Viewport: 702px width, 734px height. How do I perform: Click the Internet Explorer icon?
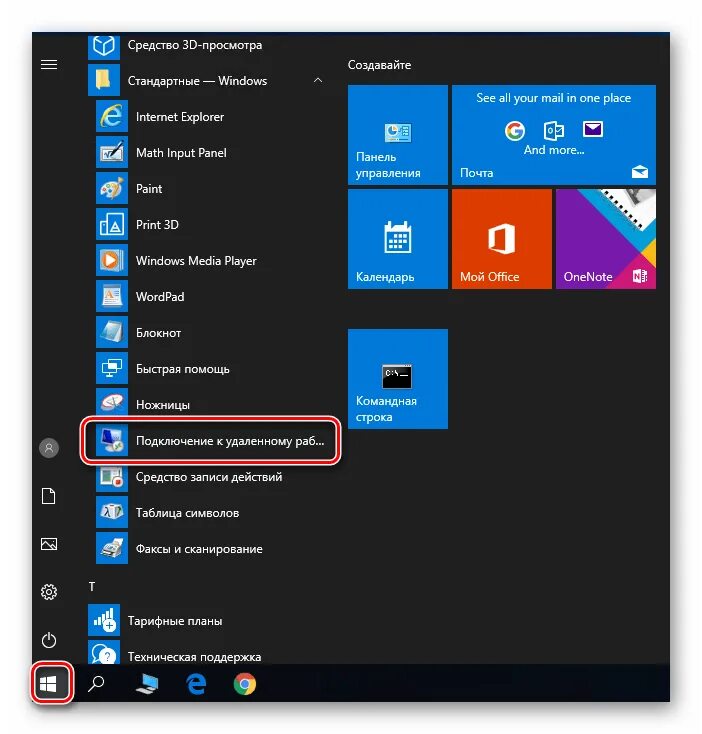point(112,117)
